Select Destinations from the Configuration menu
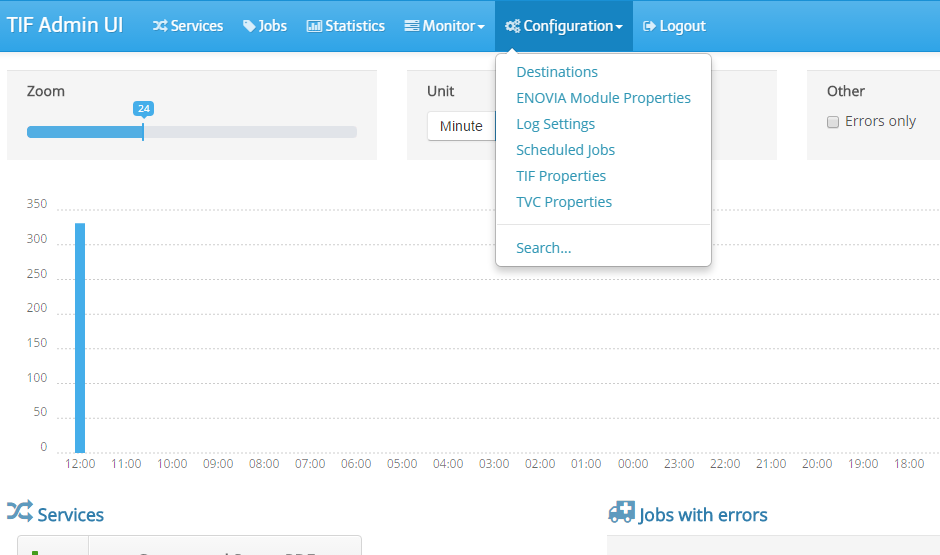940x555 pixels. pos(557,72)
